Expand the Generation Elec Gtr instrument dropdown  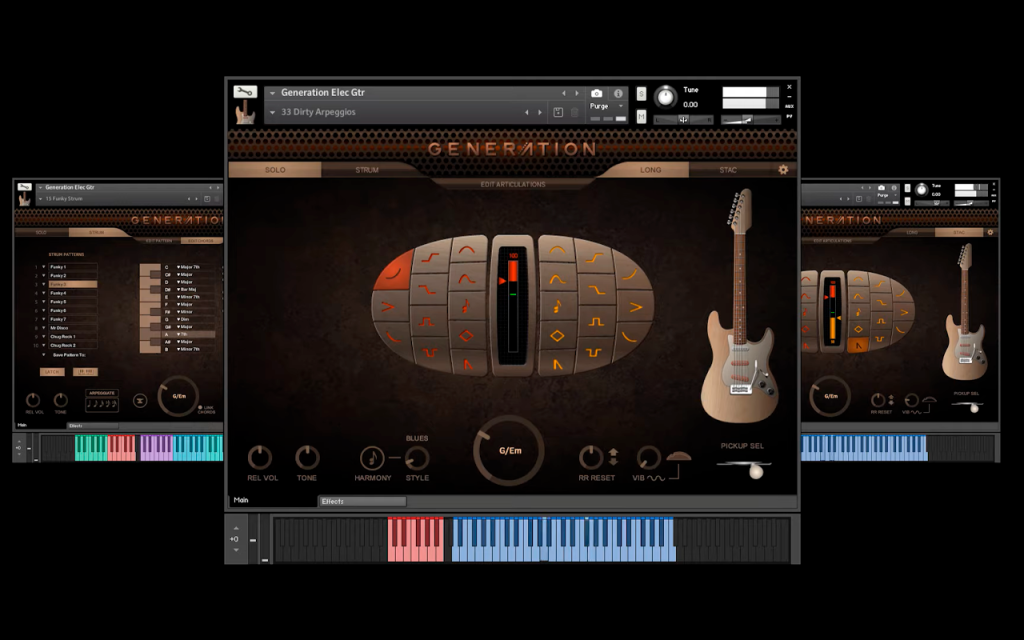point(272,93)
